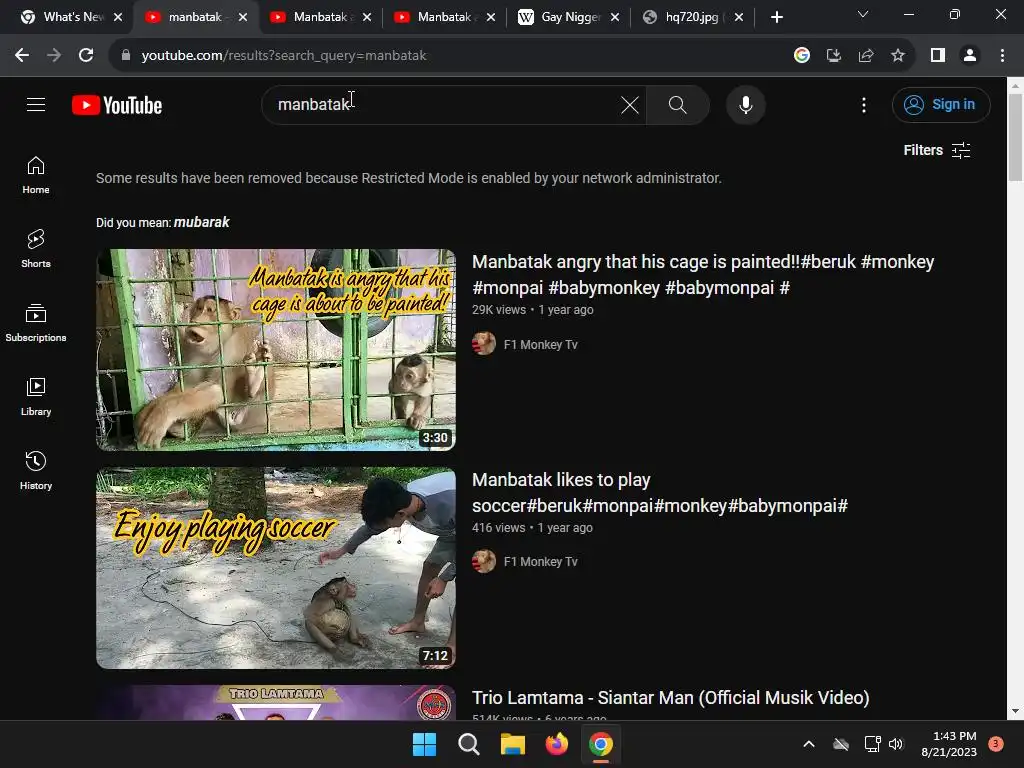Open the Filters menu
Viewport: 1024px width, 768px height.
[936, 150]
